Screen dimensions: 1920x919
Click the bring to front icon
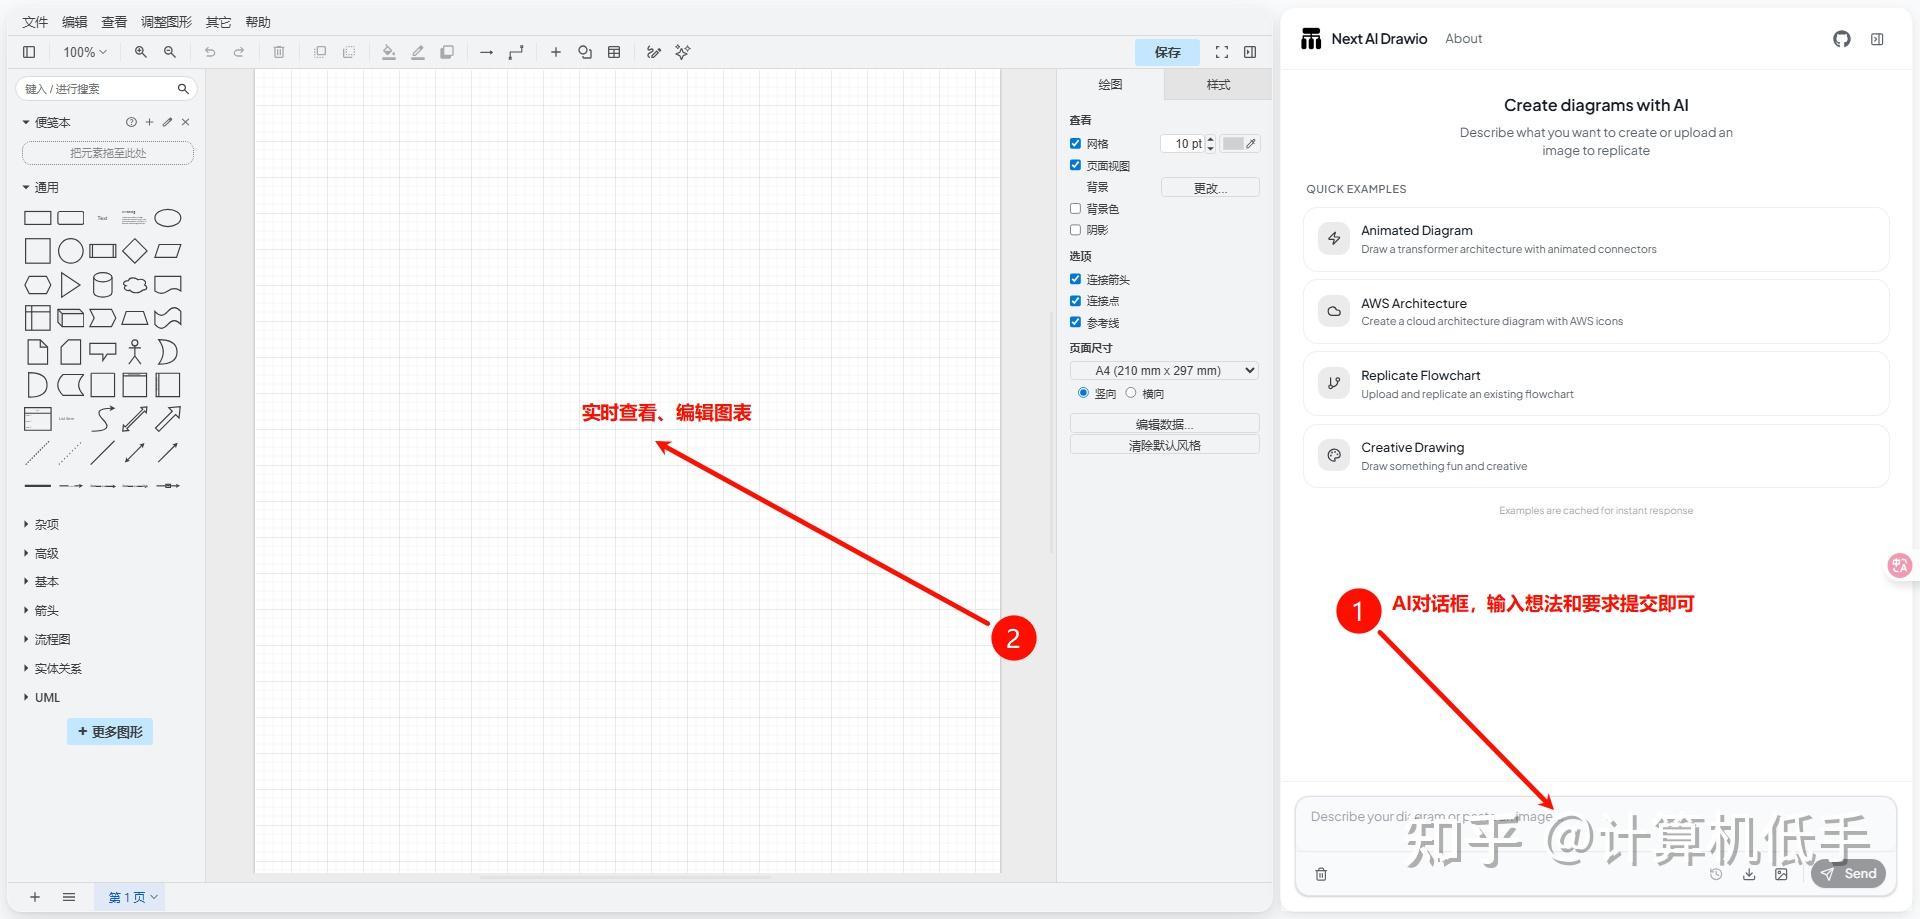[x=320, y=52]
